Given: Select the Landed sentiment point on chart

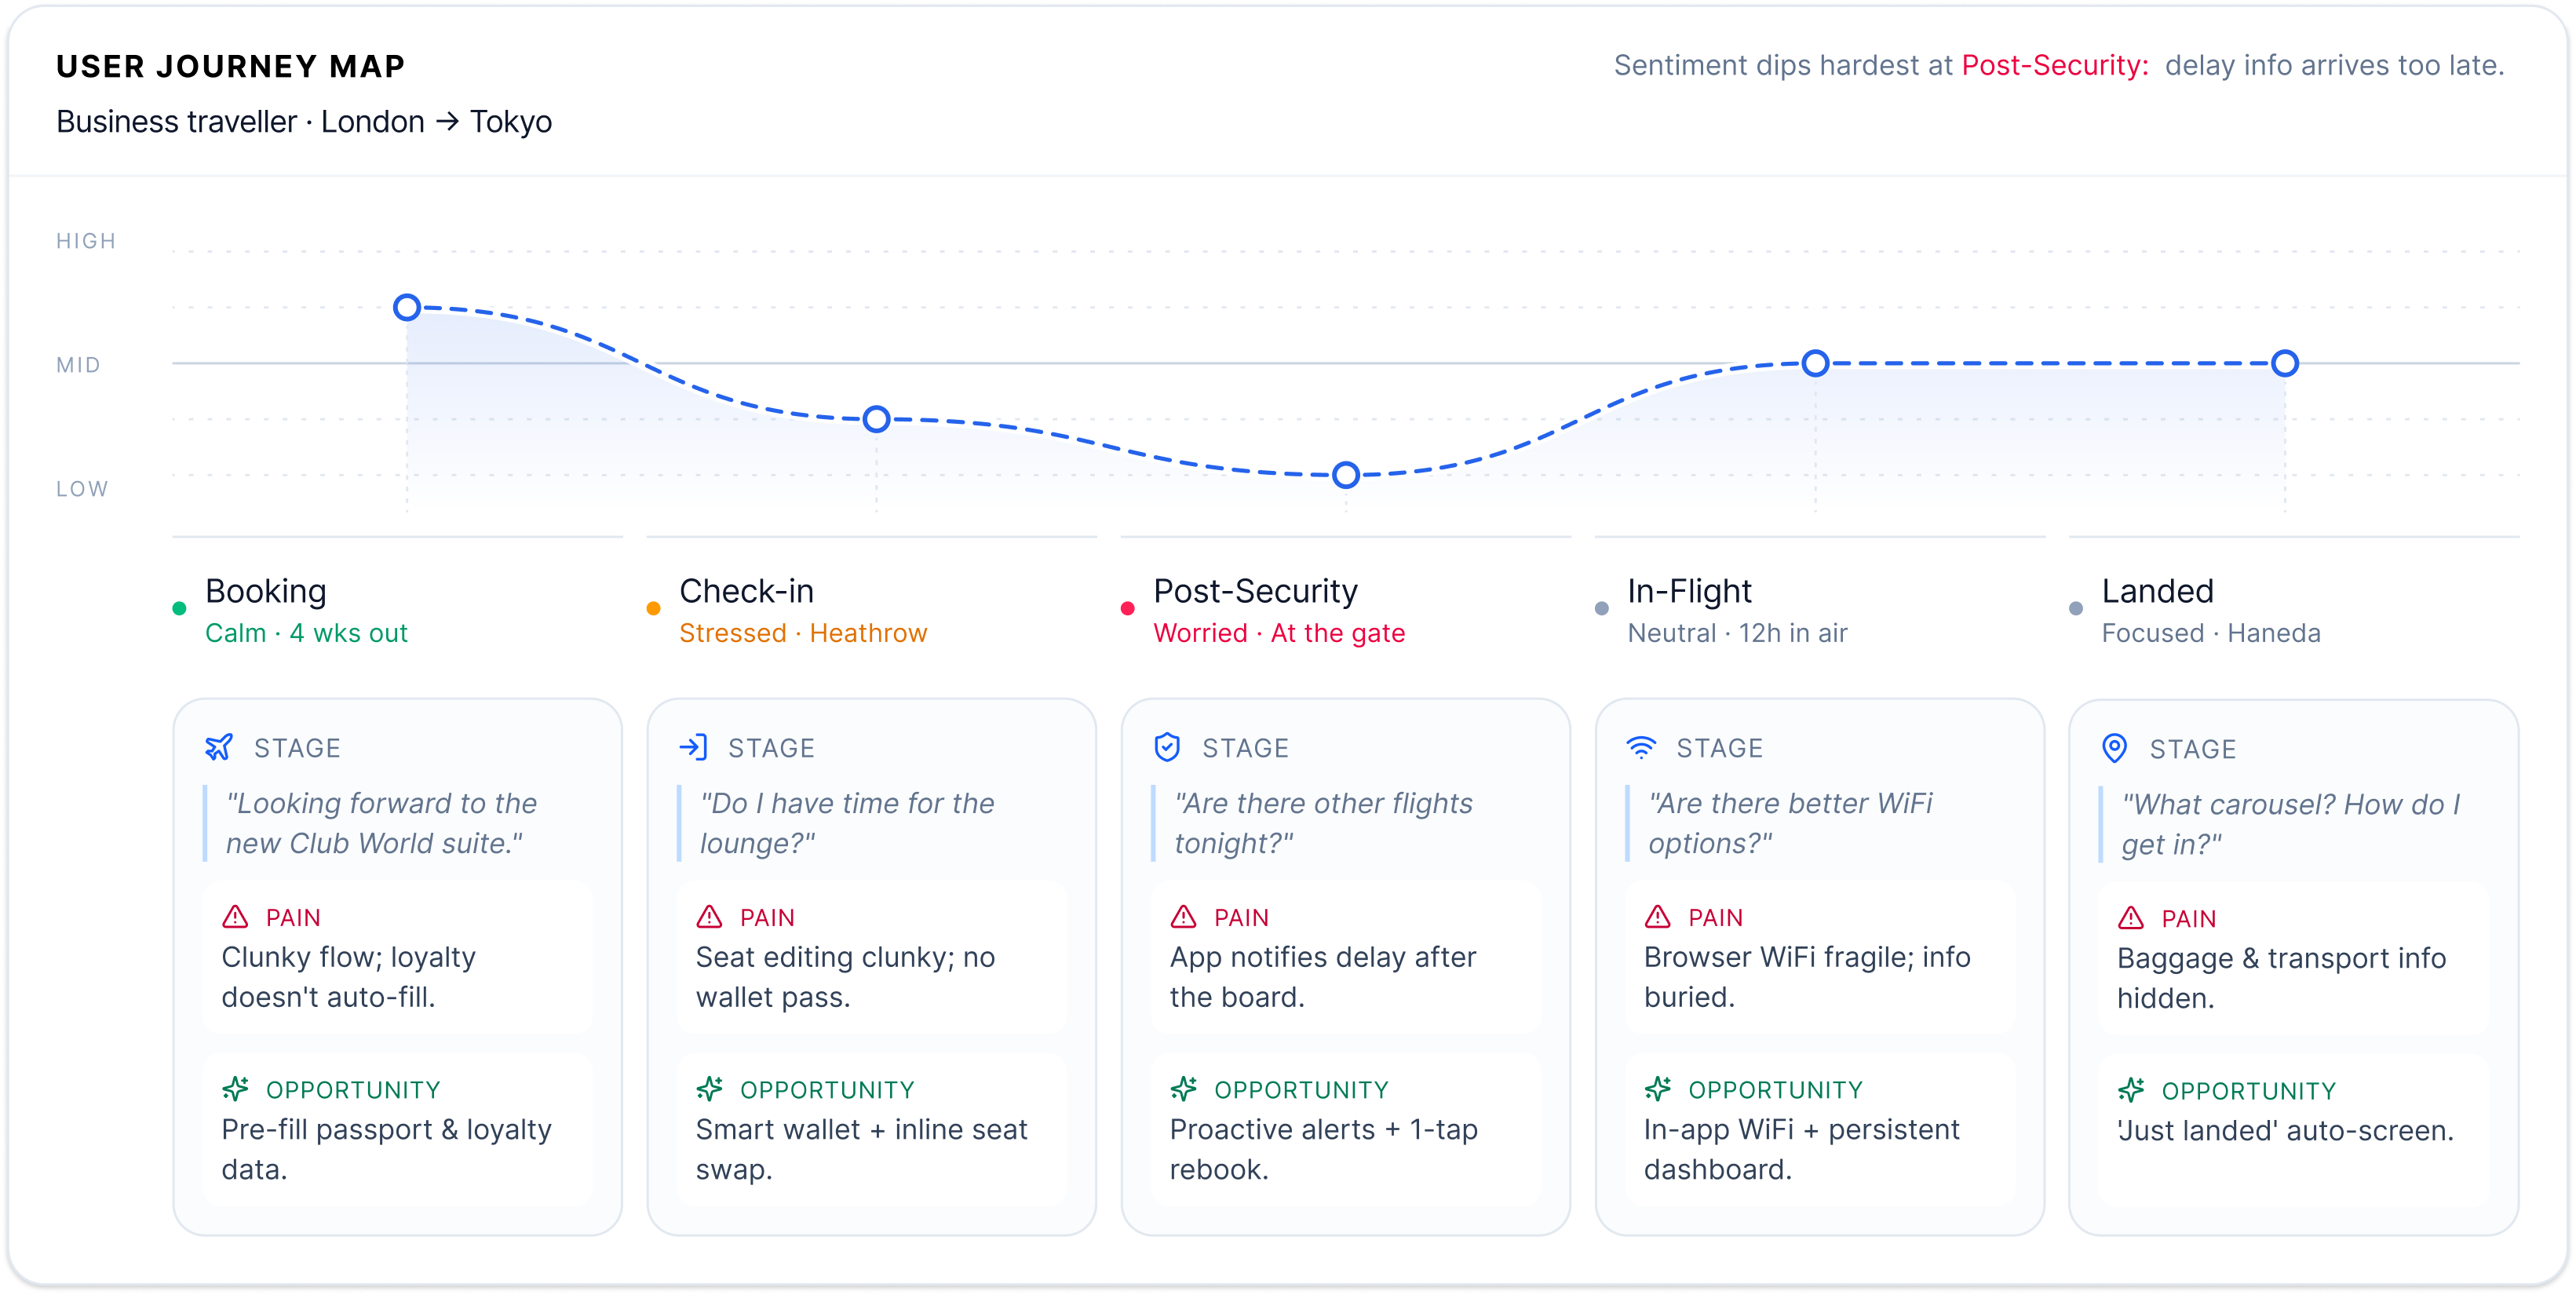Looking at the screenshot, I should click(2284, 363).
